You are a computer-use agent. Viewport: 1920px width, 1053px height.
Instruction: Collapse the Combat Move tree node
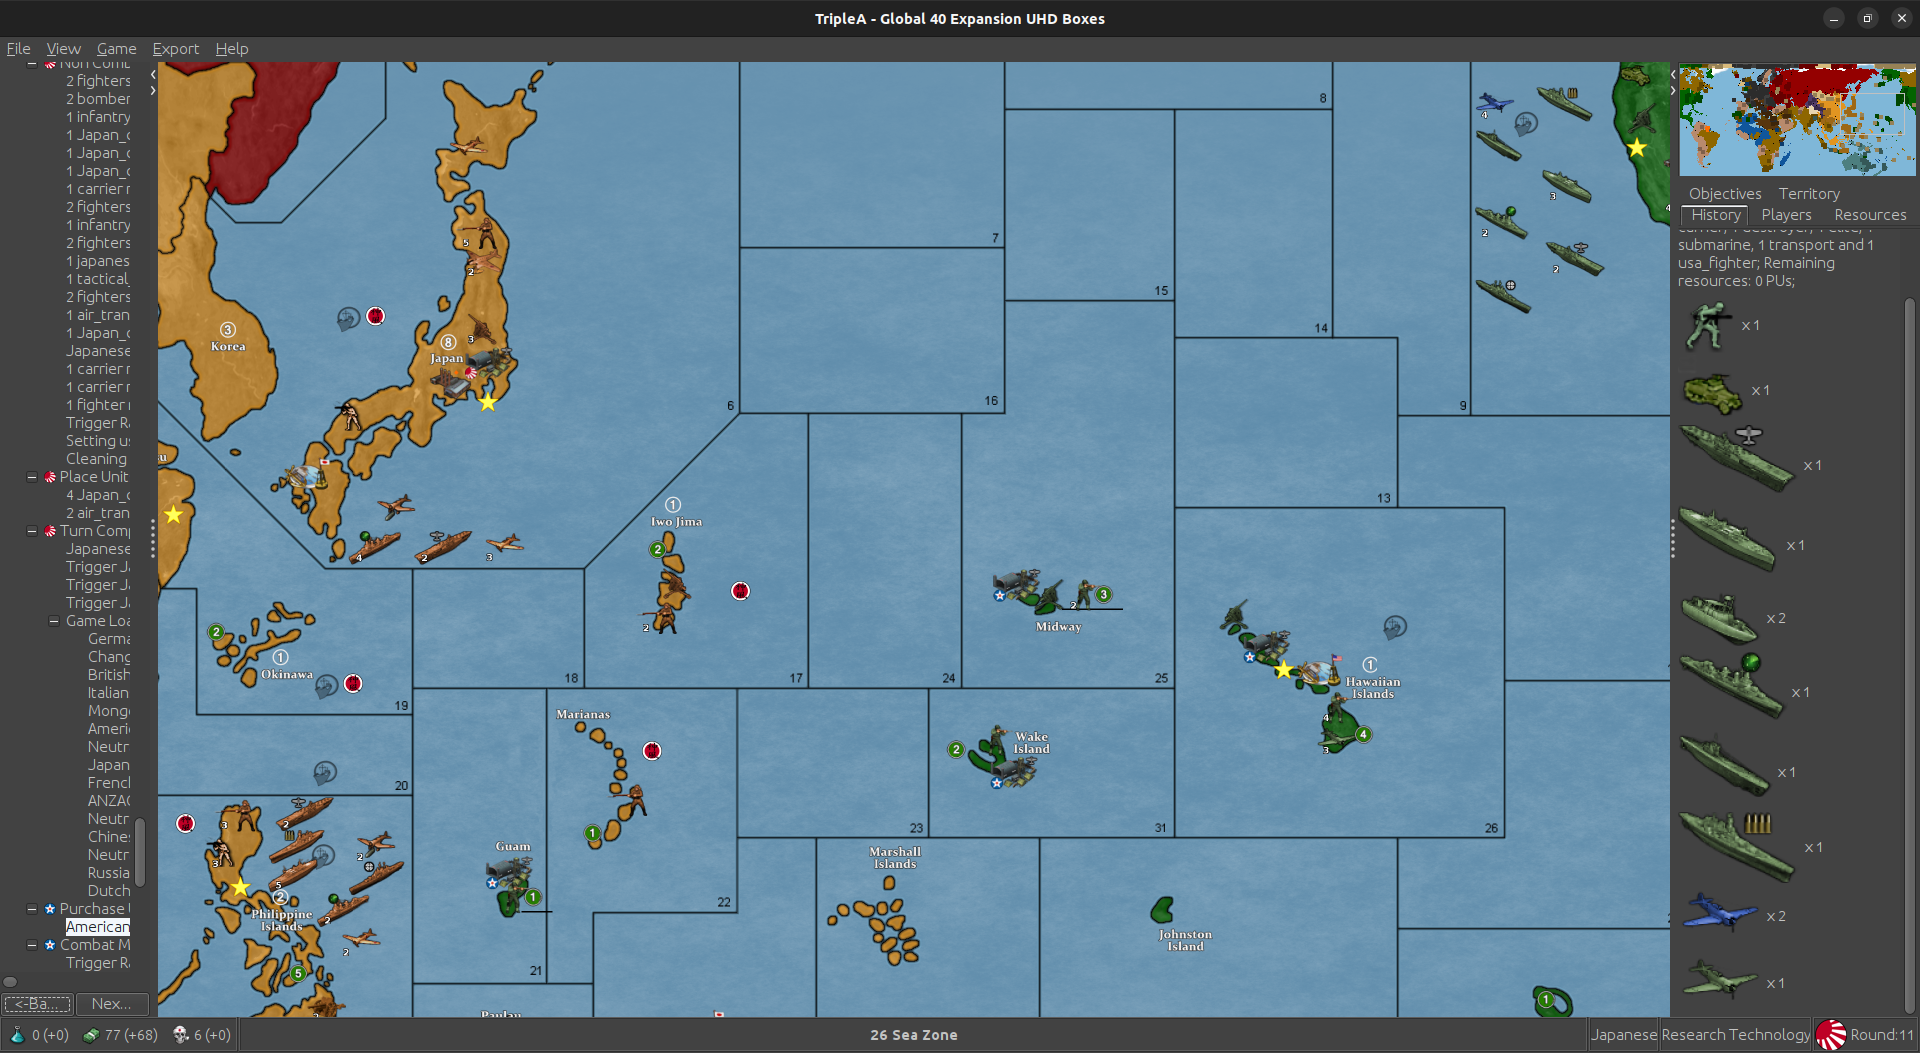pos(32,945)
